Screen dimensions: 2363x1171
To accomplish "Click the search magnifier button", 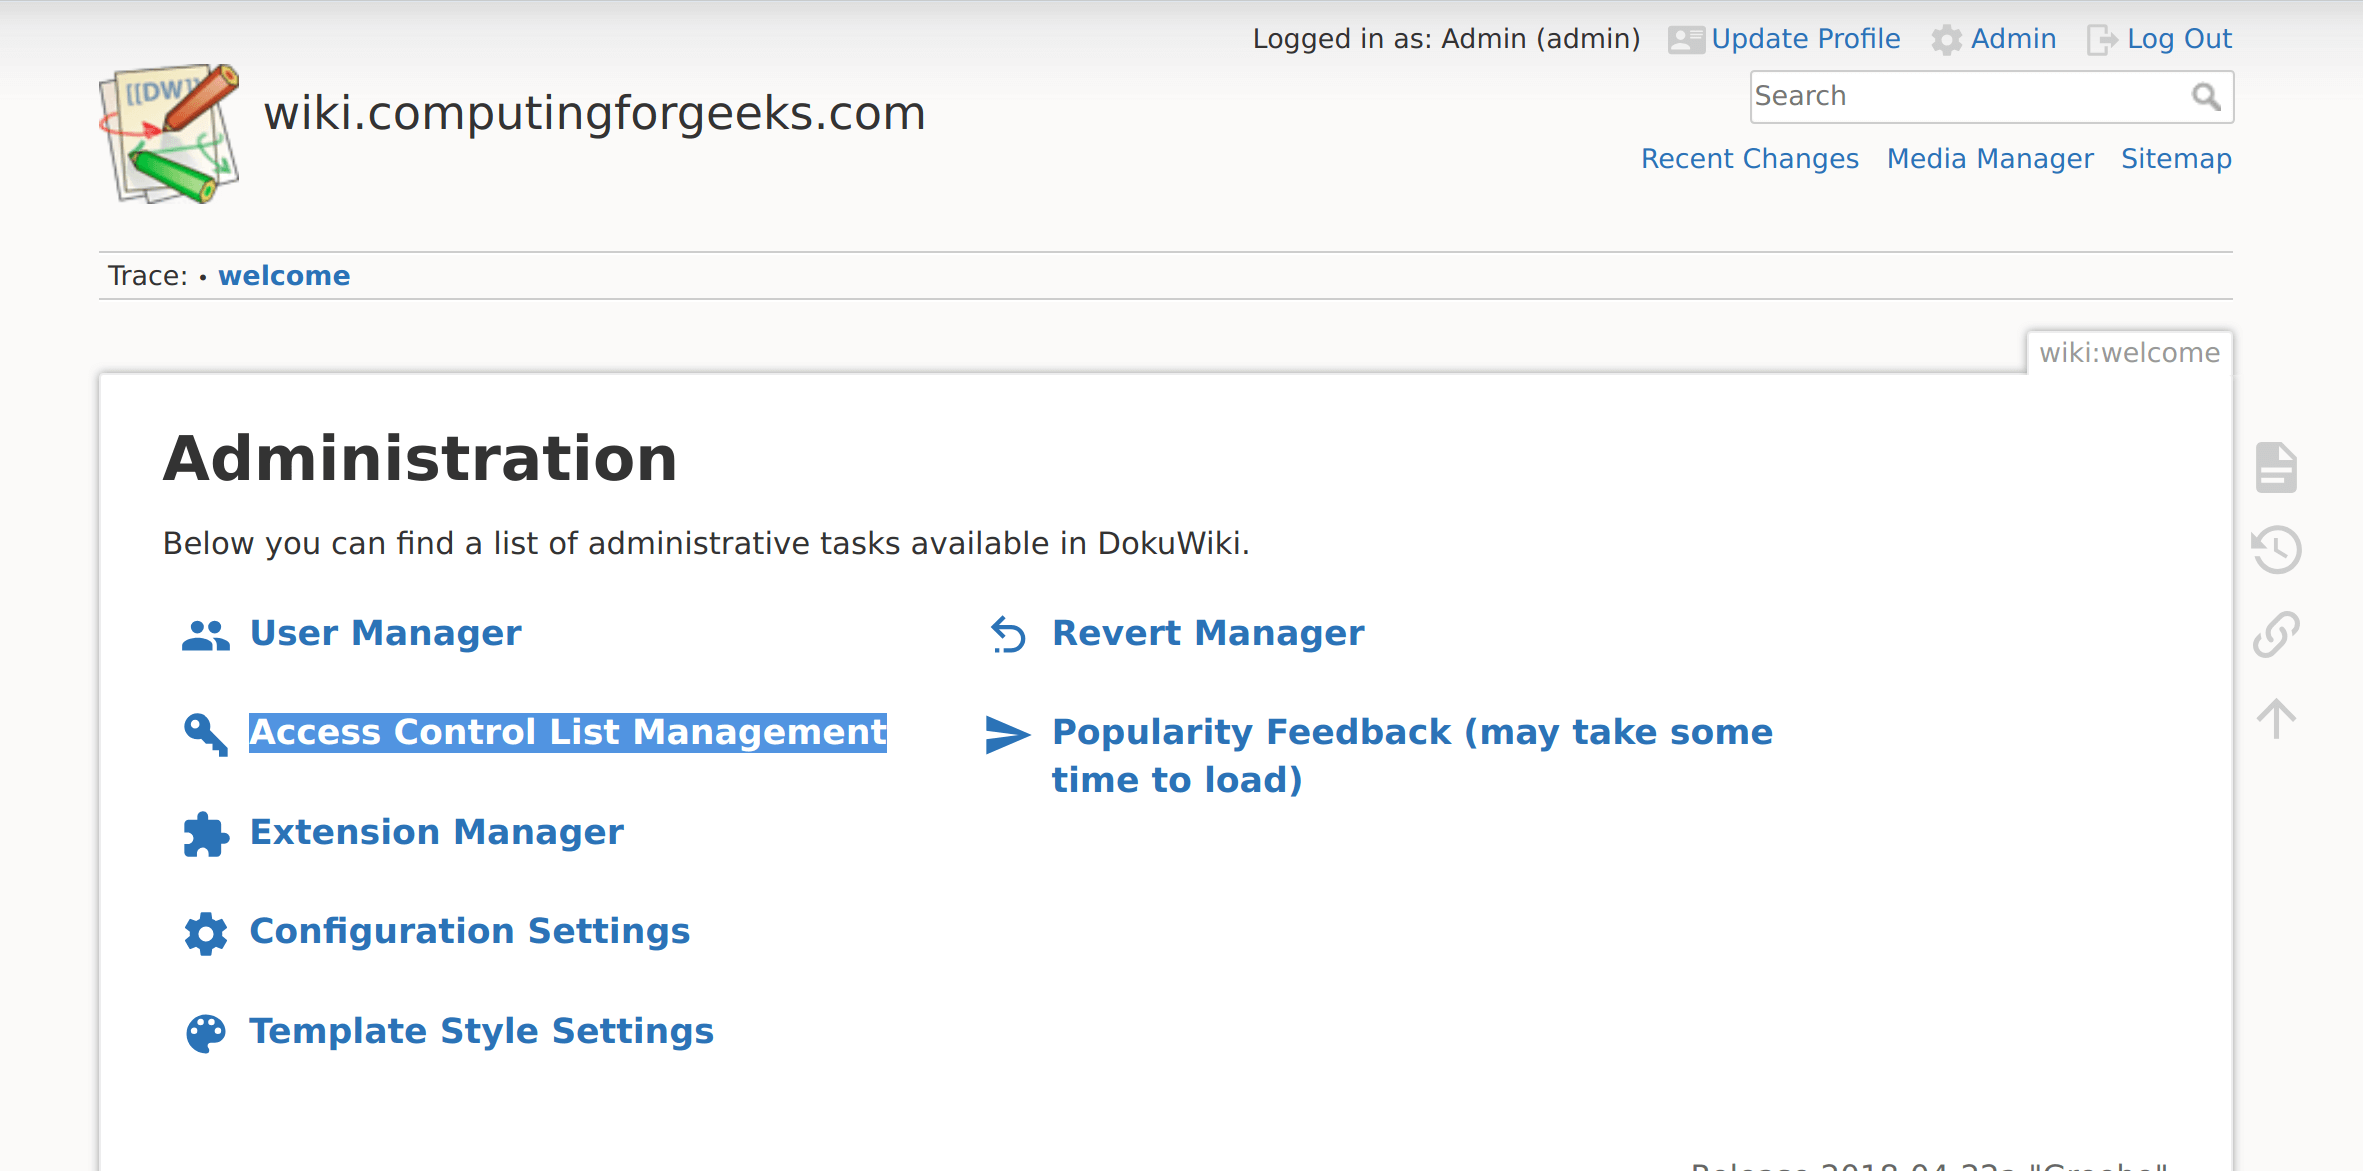I will (2206, 97).
